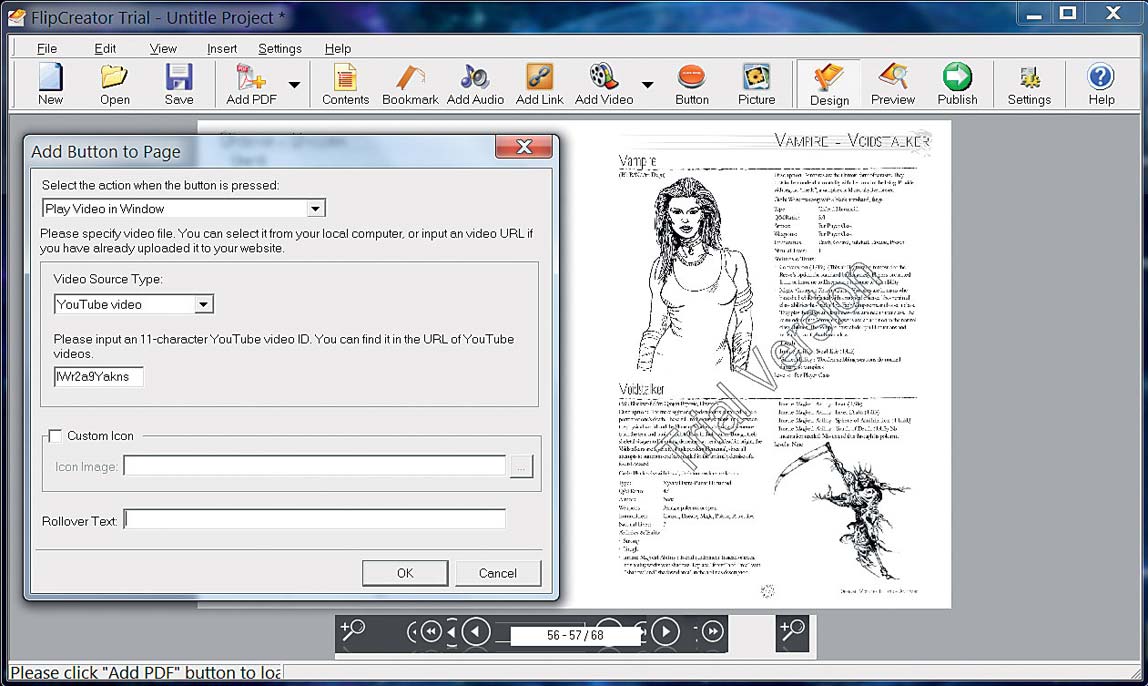Open the Settings menu in menu bar
The image size is (1148, 686).
[x=280, y=48]
